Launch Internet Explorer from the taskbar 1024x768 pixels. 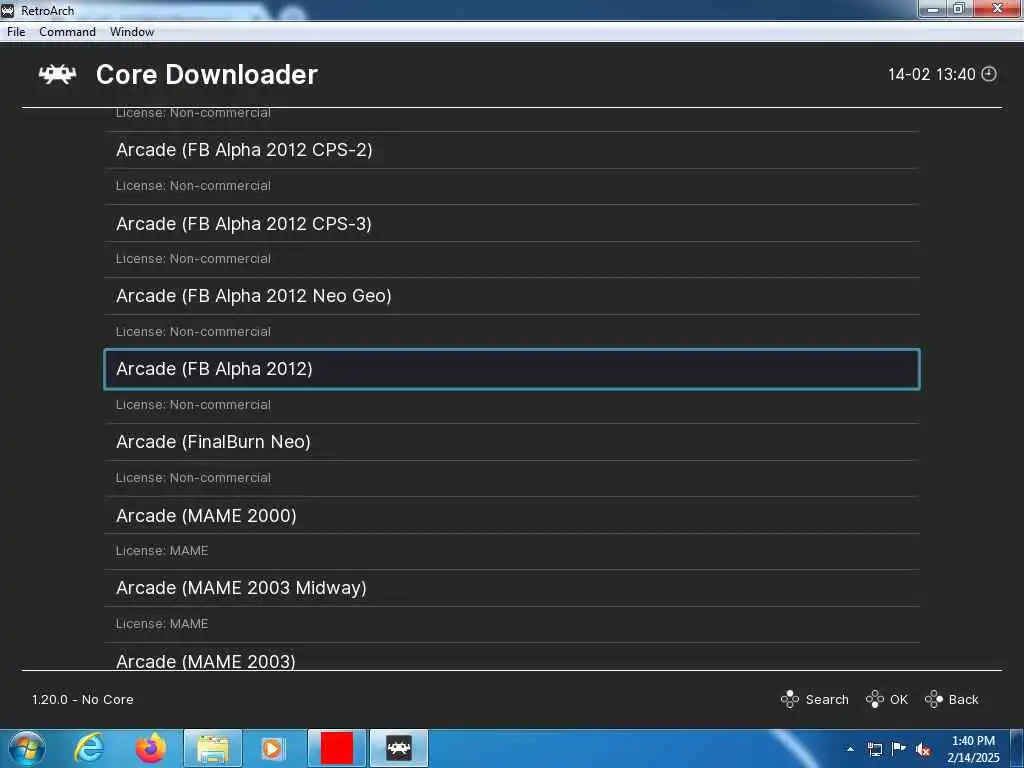tap(89, 748)
